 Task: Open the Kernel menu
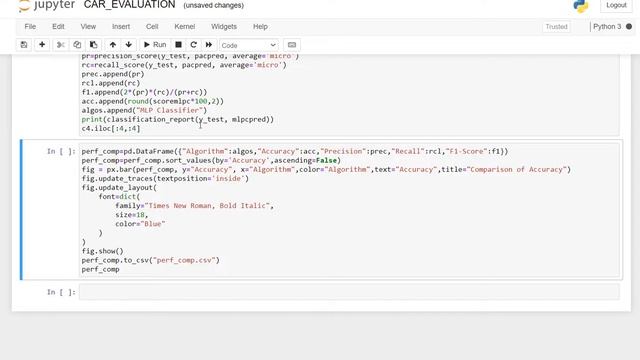click(184, 27)
